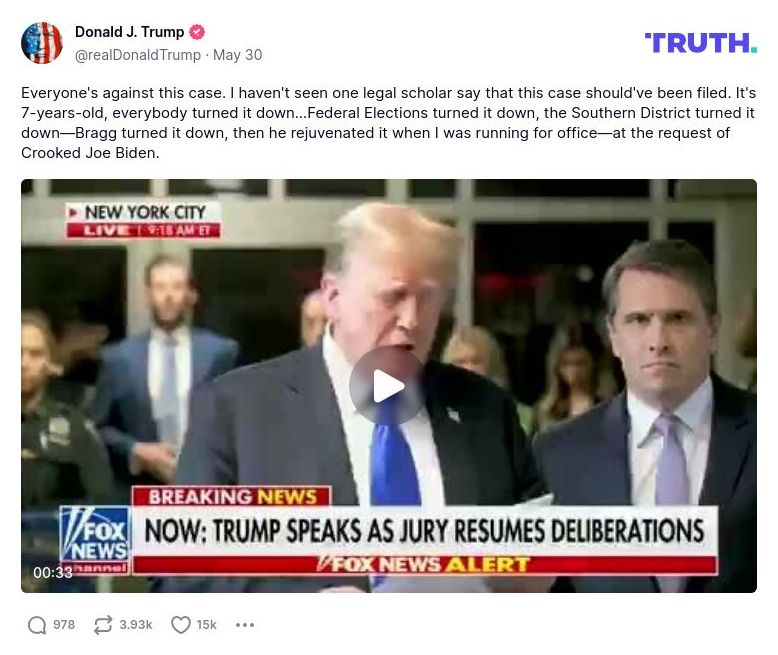Click the red verified checkmark badge
778x655 pixels.
click(197, 32)
